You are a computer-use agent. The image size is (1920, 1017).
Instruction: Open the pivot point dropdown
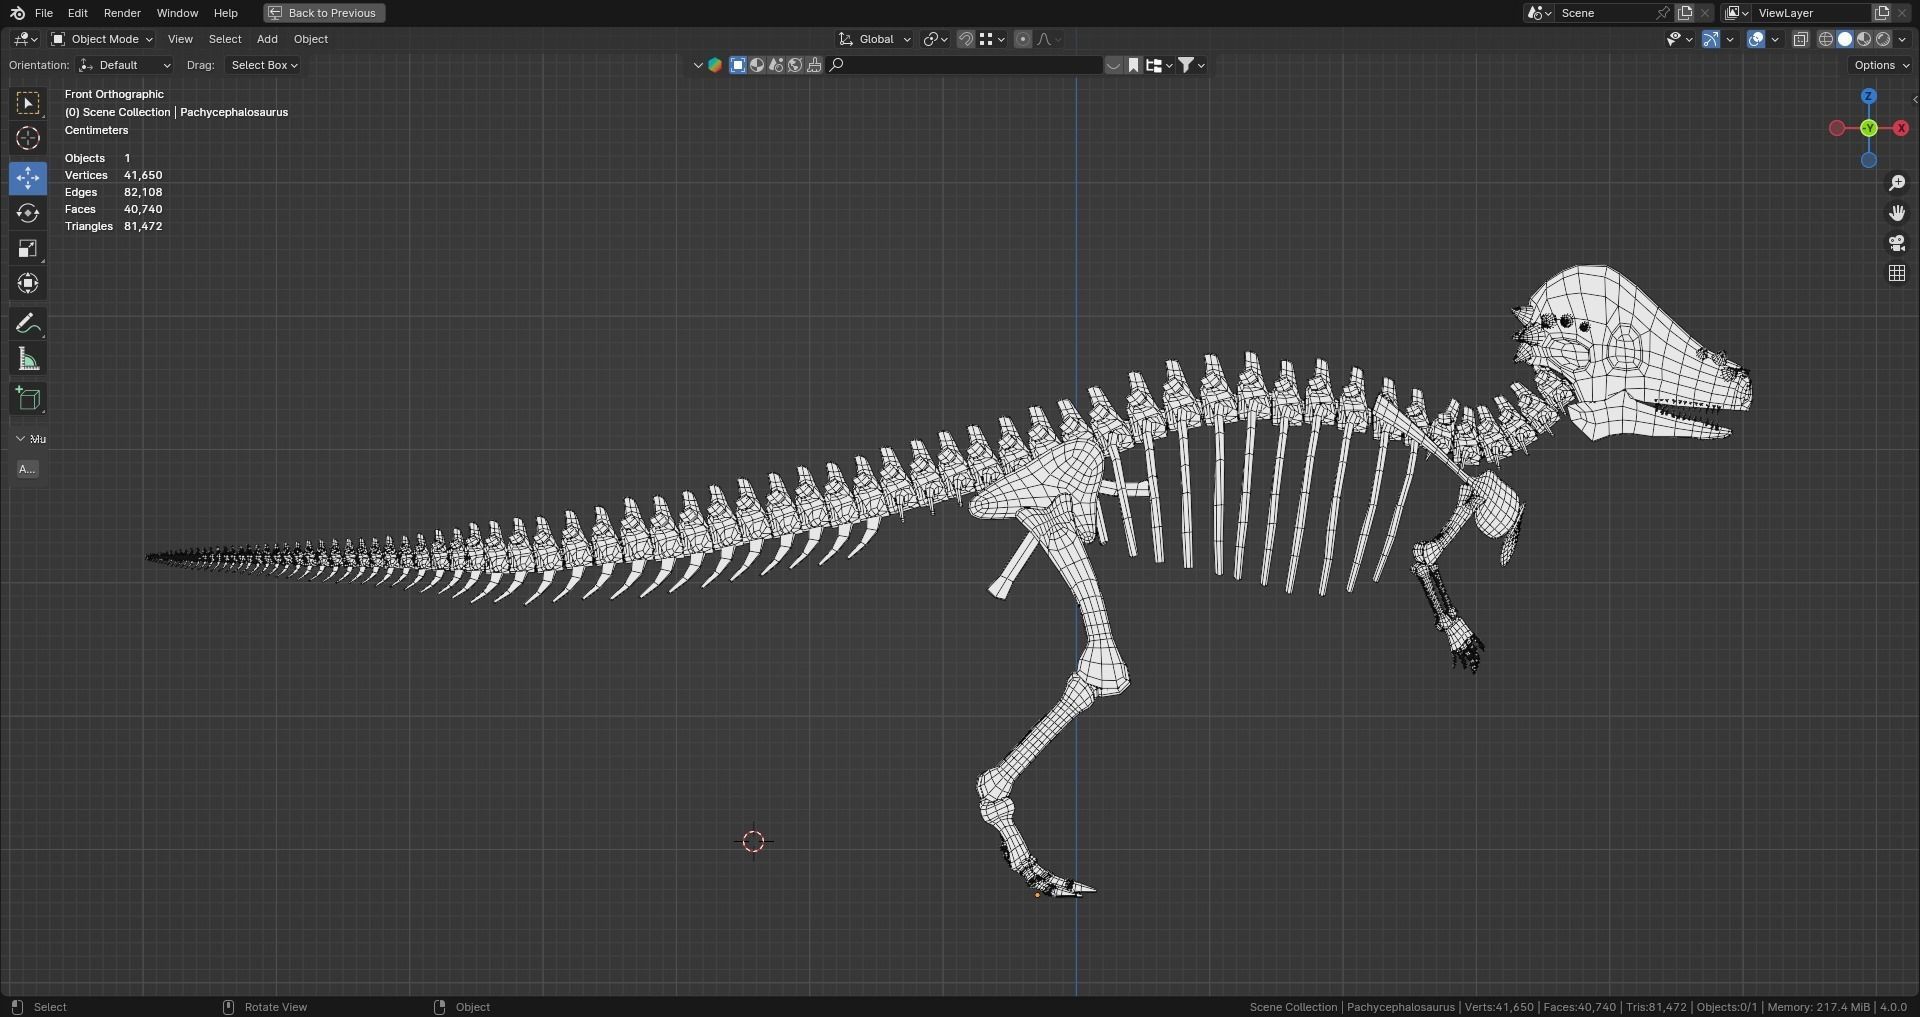(x=935, y=39)
